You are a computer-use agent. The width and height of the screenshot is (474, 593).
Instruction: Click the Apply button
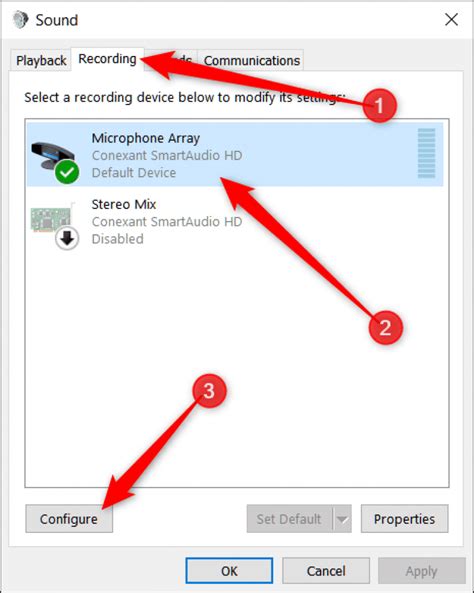point(421,571)
